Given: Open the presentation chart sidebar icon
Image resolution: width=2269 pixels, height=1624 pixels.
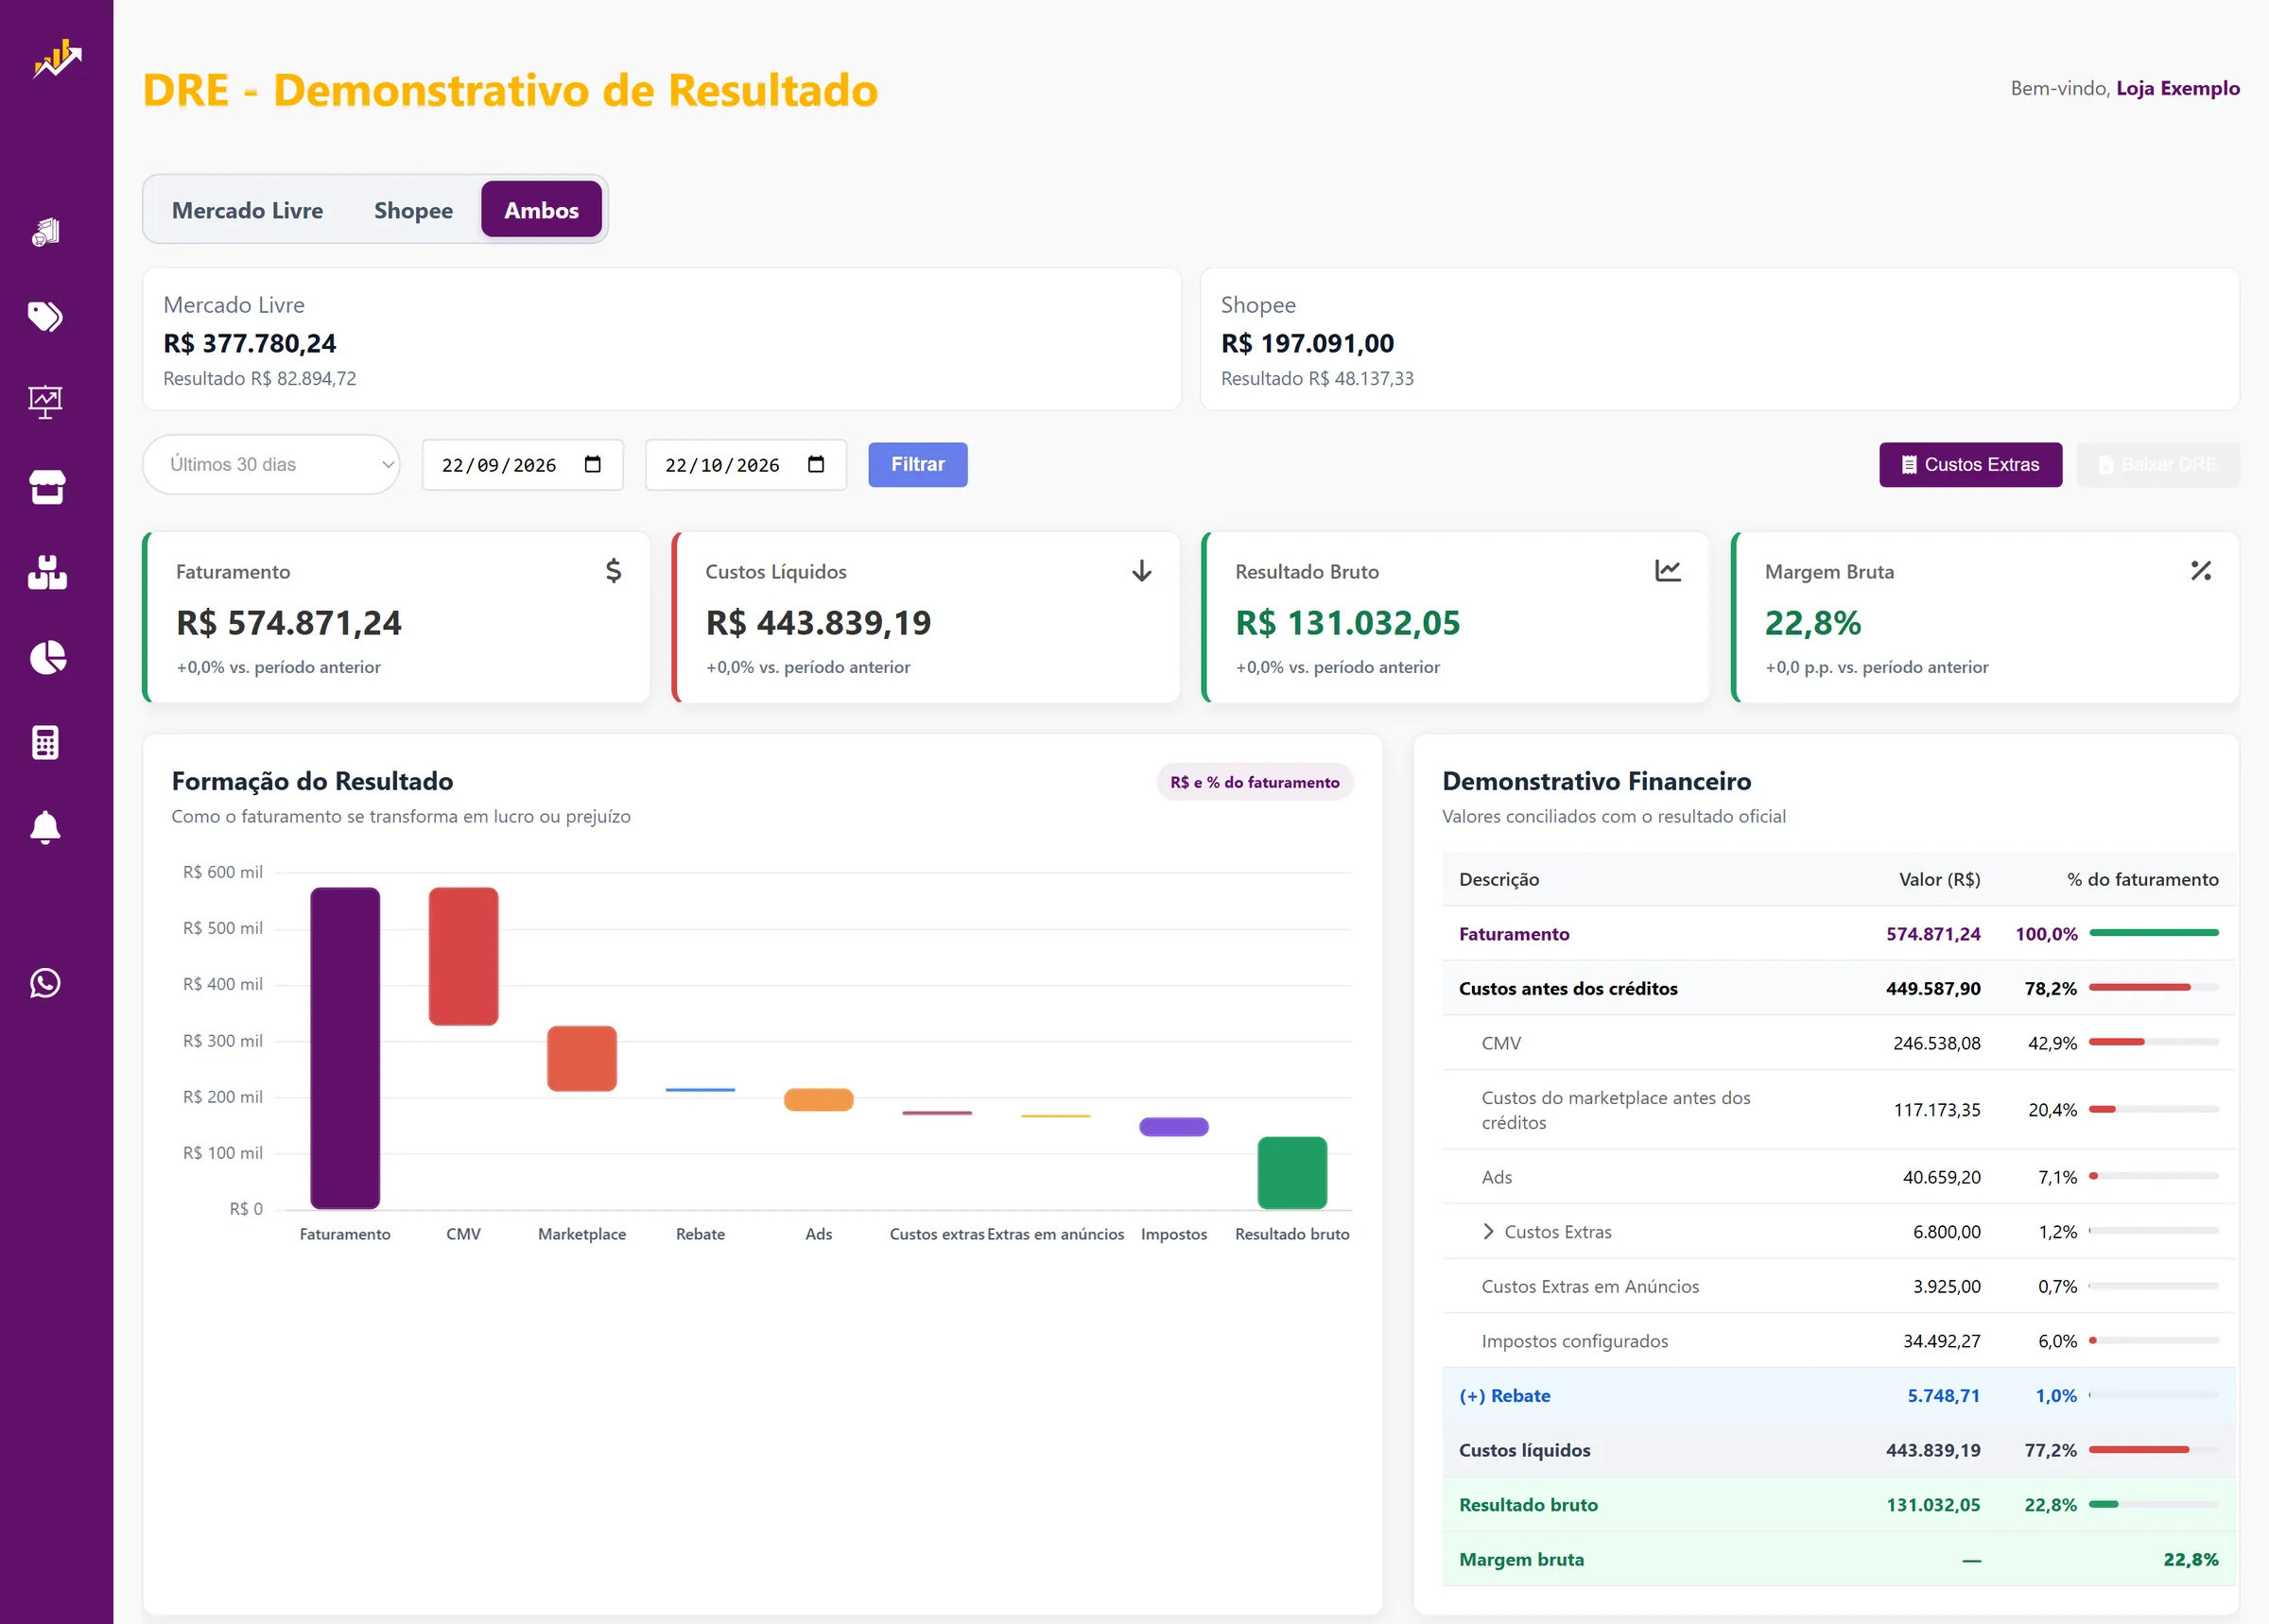Looking at the screenshot, I should (46, 402).
